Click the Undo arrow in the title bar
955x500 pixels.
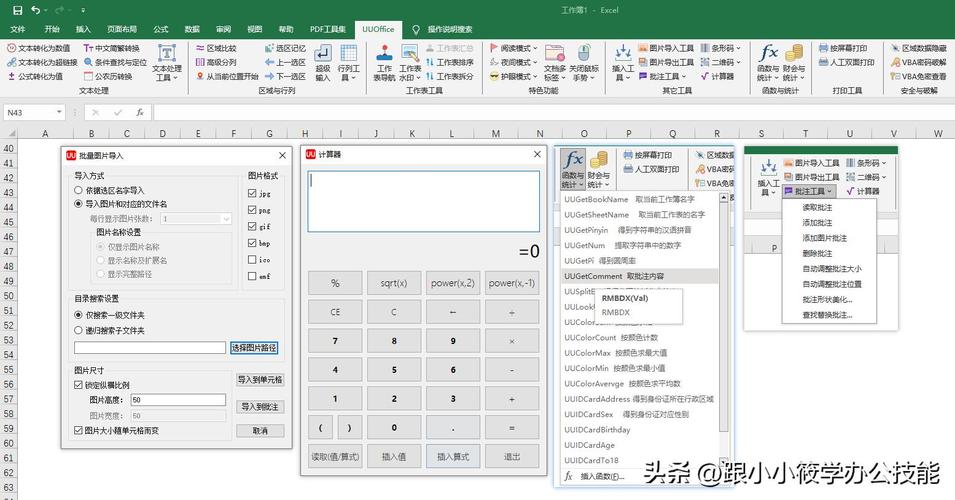click(x=35, y=10)
